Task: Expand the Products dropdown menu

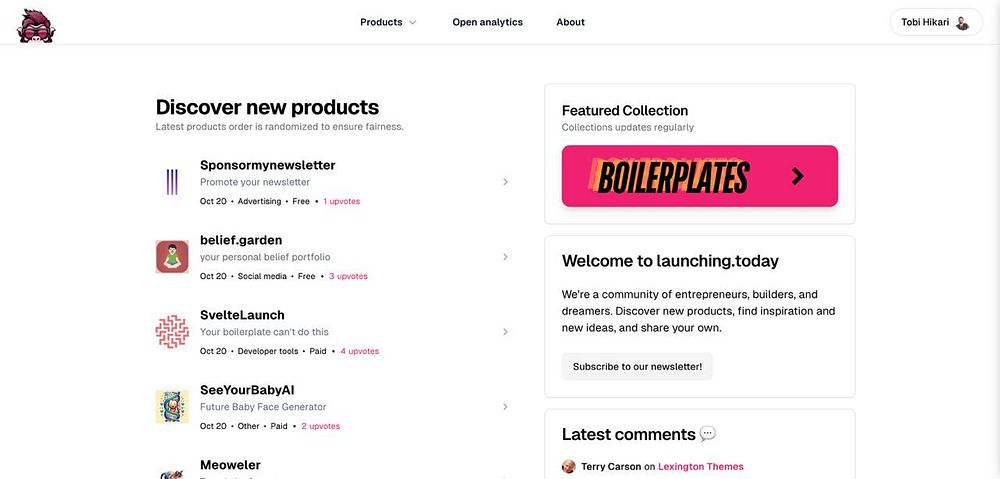Action: click(388, 22)
